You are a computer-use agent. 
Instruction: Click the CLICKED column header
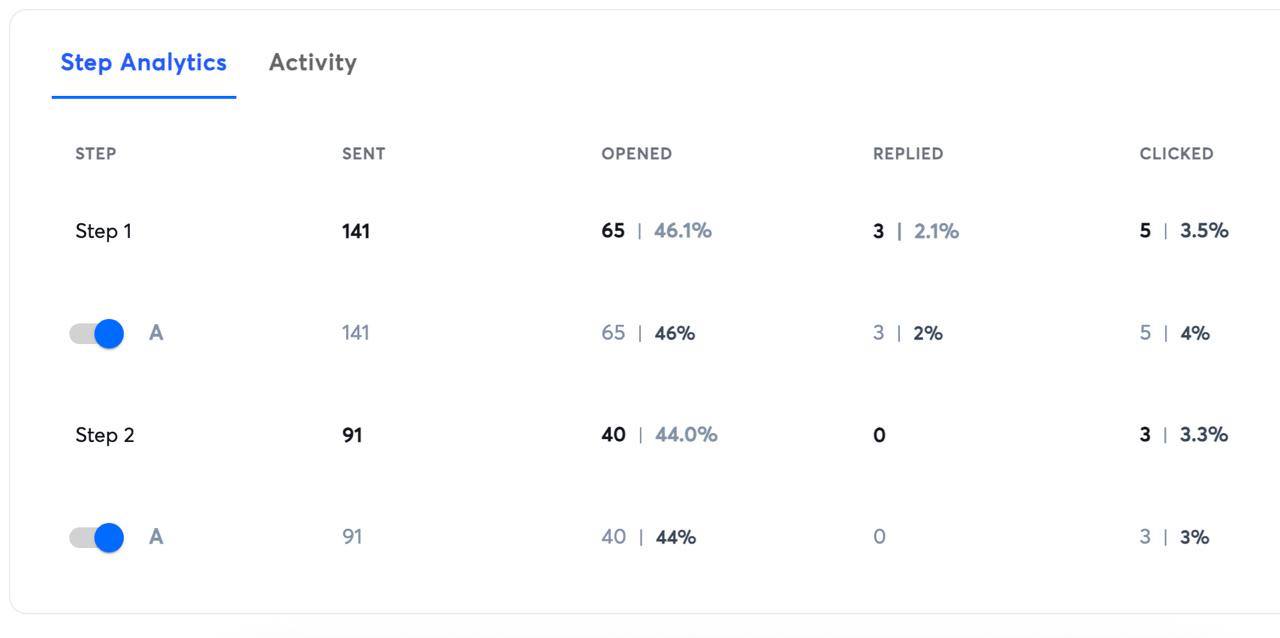[1176, 154]
